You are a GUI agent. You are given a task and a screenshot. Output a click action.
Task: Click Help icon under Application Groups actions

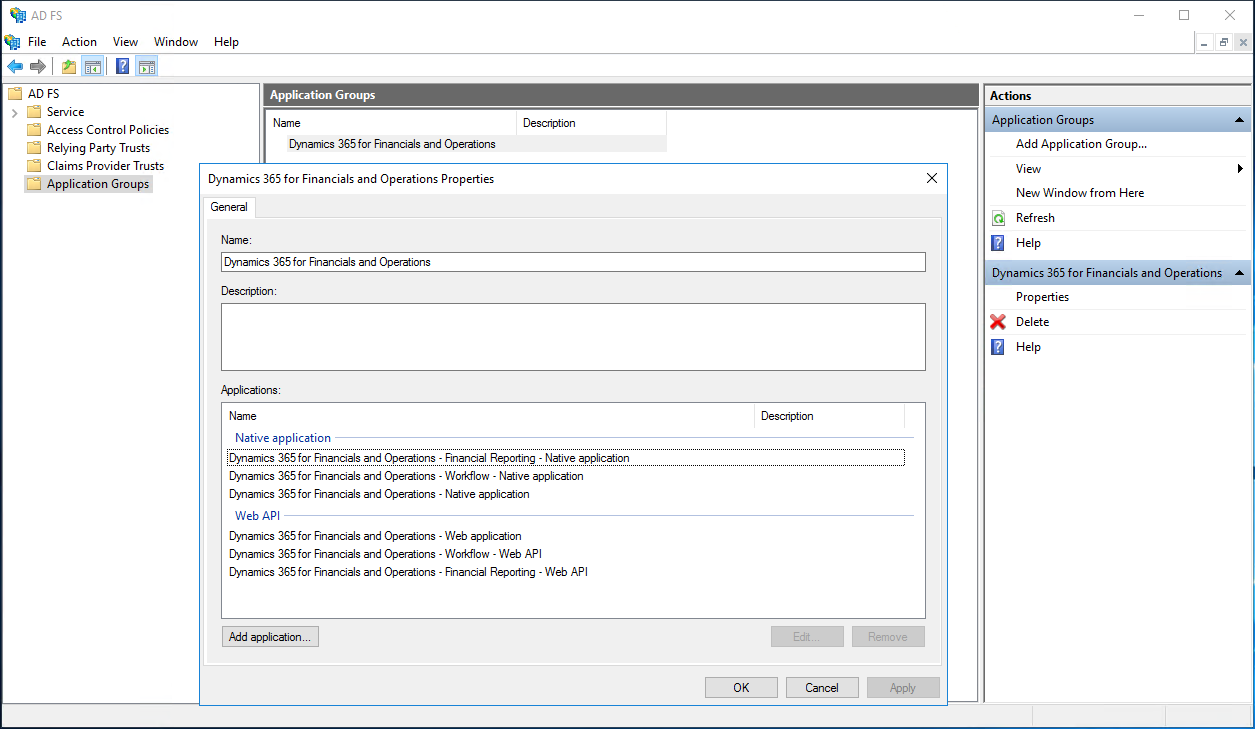pyautogui.click(x=998, y=243)
